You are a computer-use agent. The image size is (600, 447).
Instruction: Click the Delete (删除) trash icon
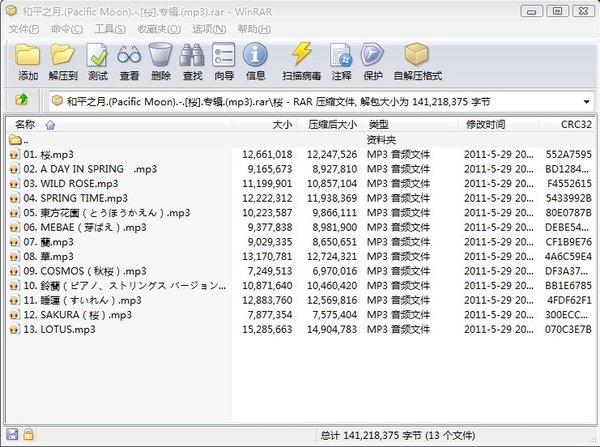[x=160, y=59]
